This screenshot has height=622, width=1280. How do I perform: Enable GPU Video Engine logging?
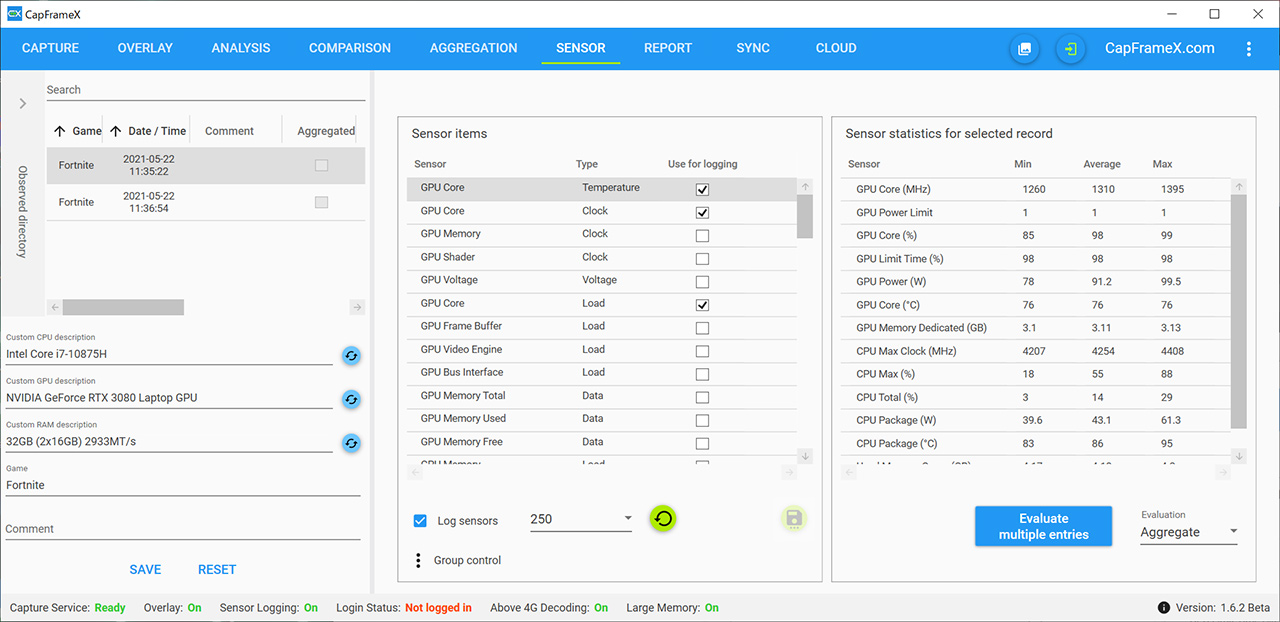702,351
